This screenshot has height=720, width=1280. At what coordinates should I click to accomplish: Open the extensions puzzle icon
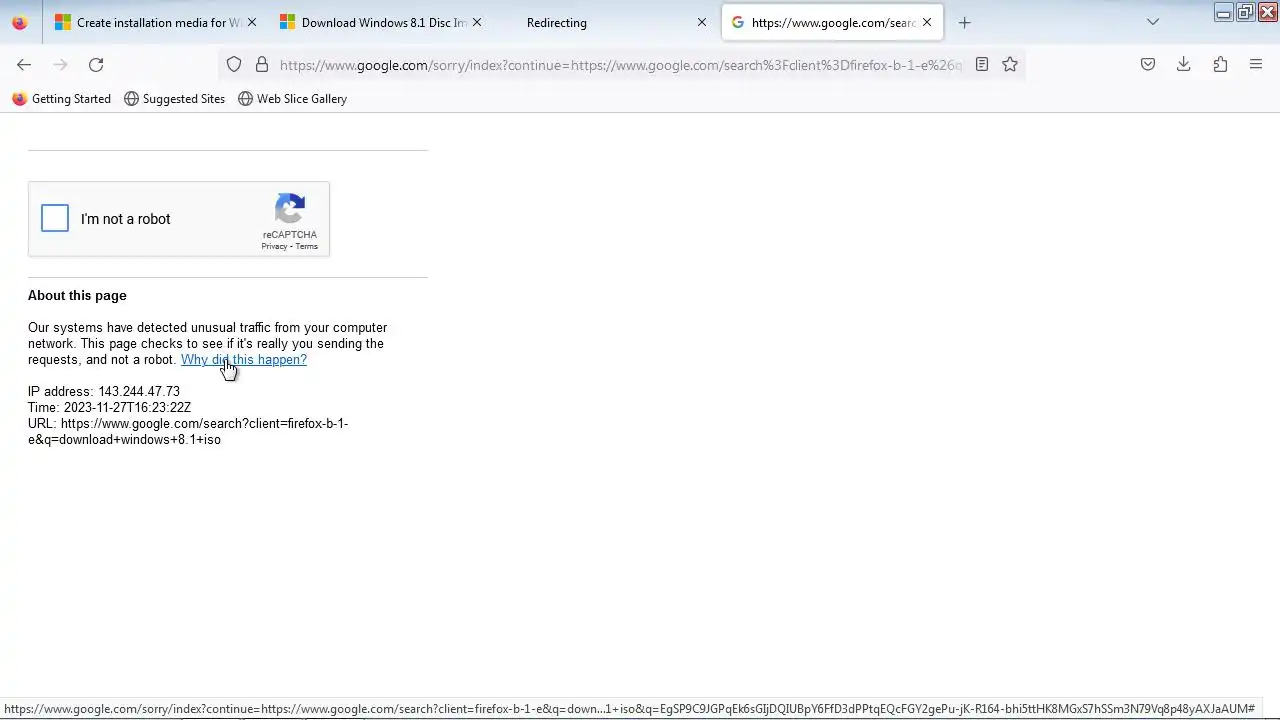click(1220, 64)
